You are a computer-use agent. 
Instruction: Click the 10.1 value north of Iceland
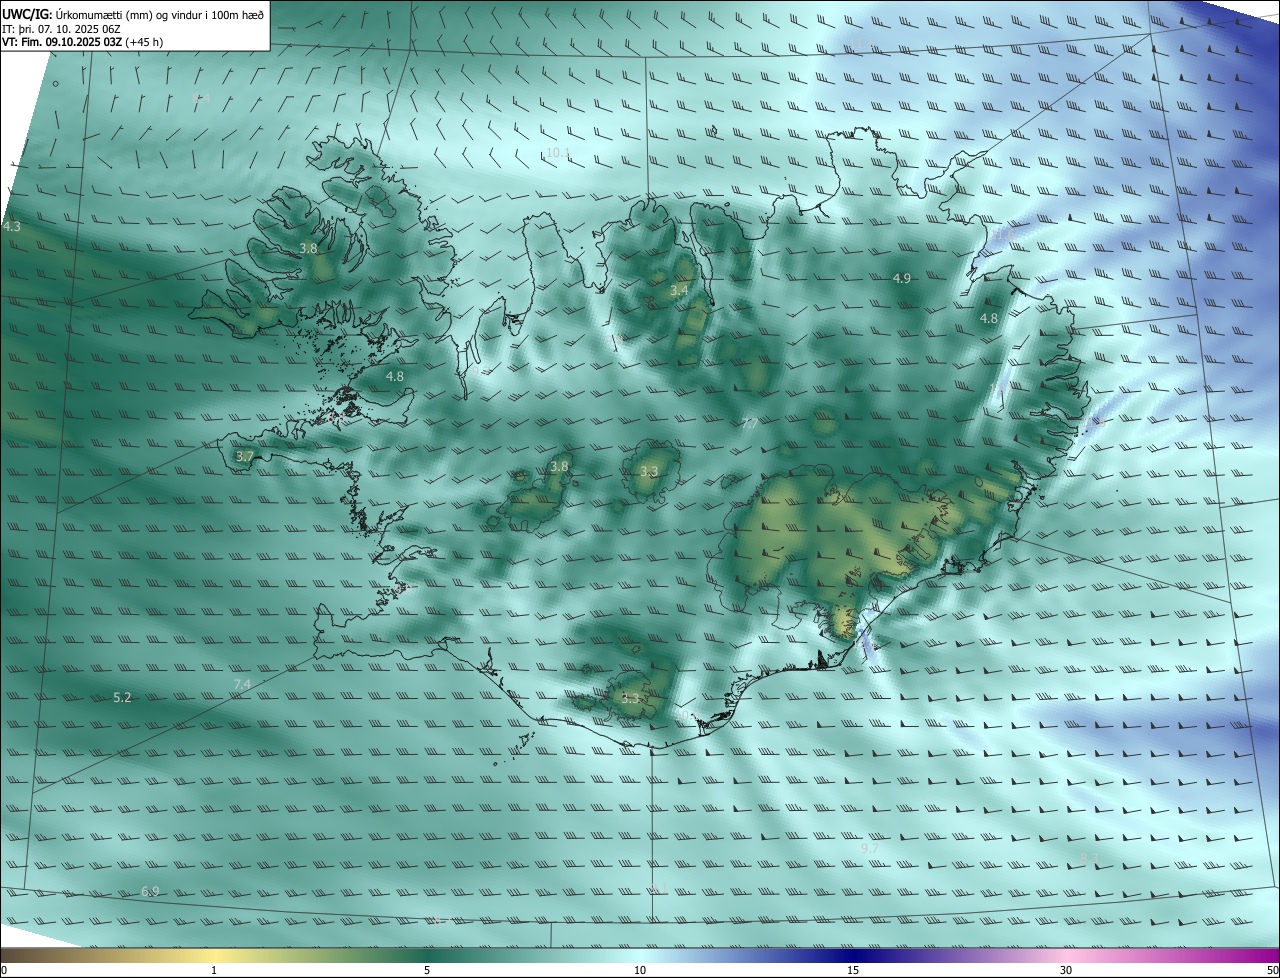click(x=557, y=153)
